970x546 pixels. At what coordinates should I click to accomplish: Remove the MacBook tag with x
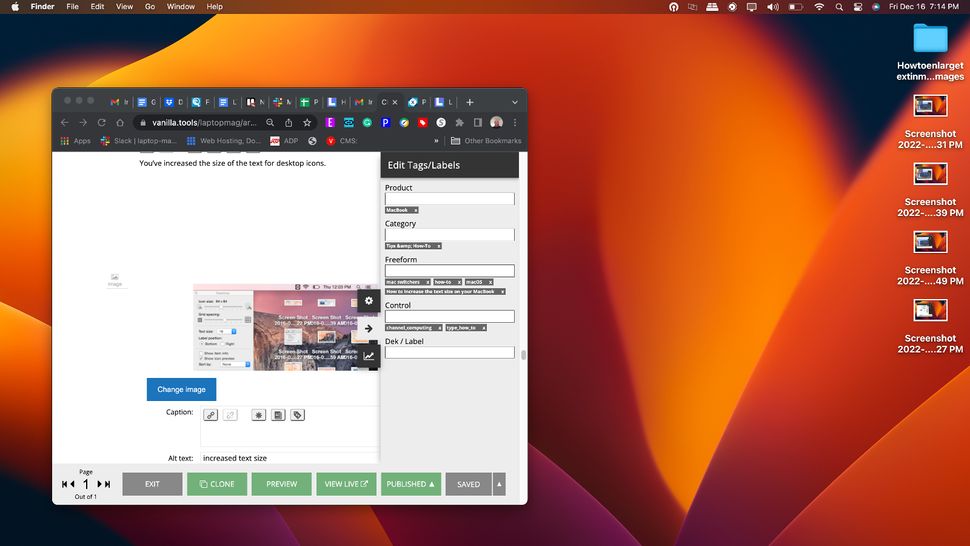(416, 210)
